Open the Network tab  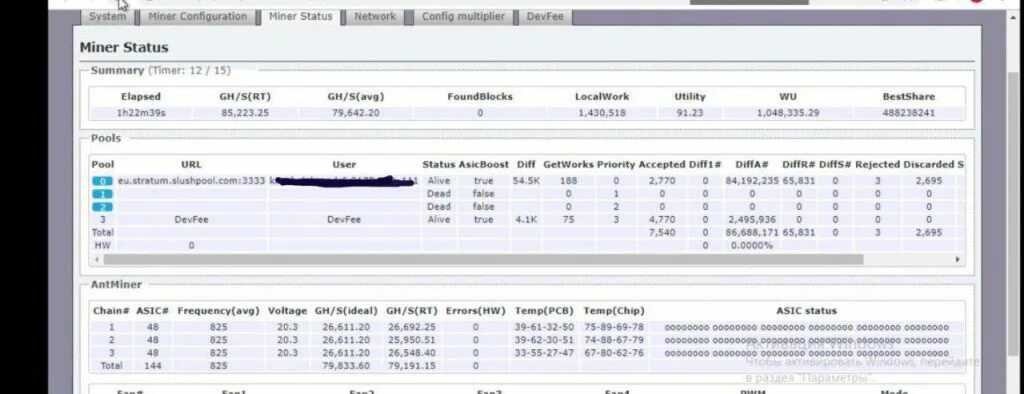pos(375,17)
